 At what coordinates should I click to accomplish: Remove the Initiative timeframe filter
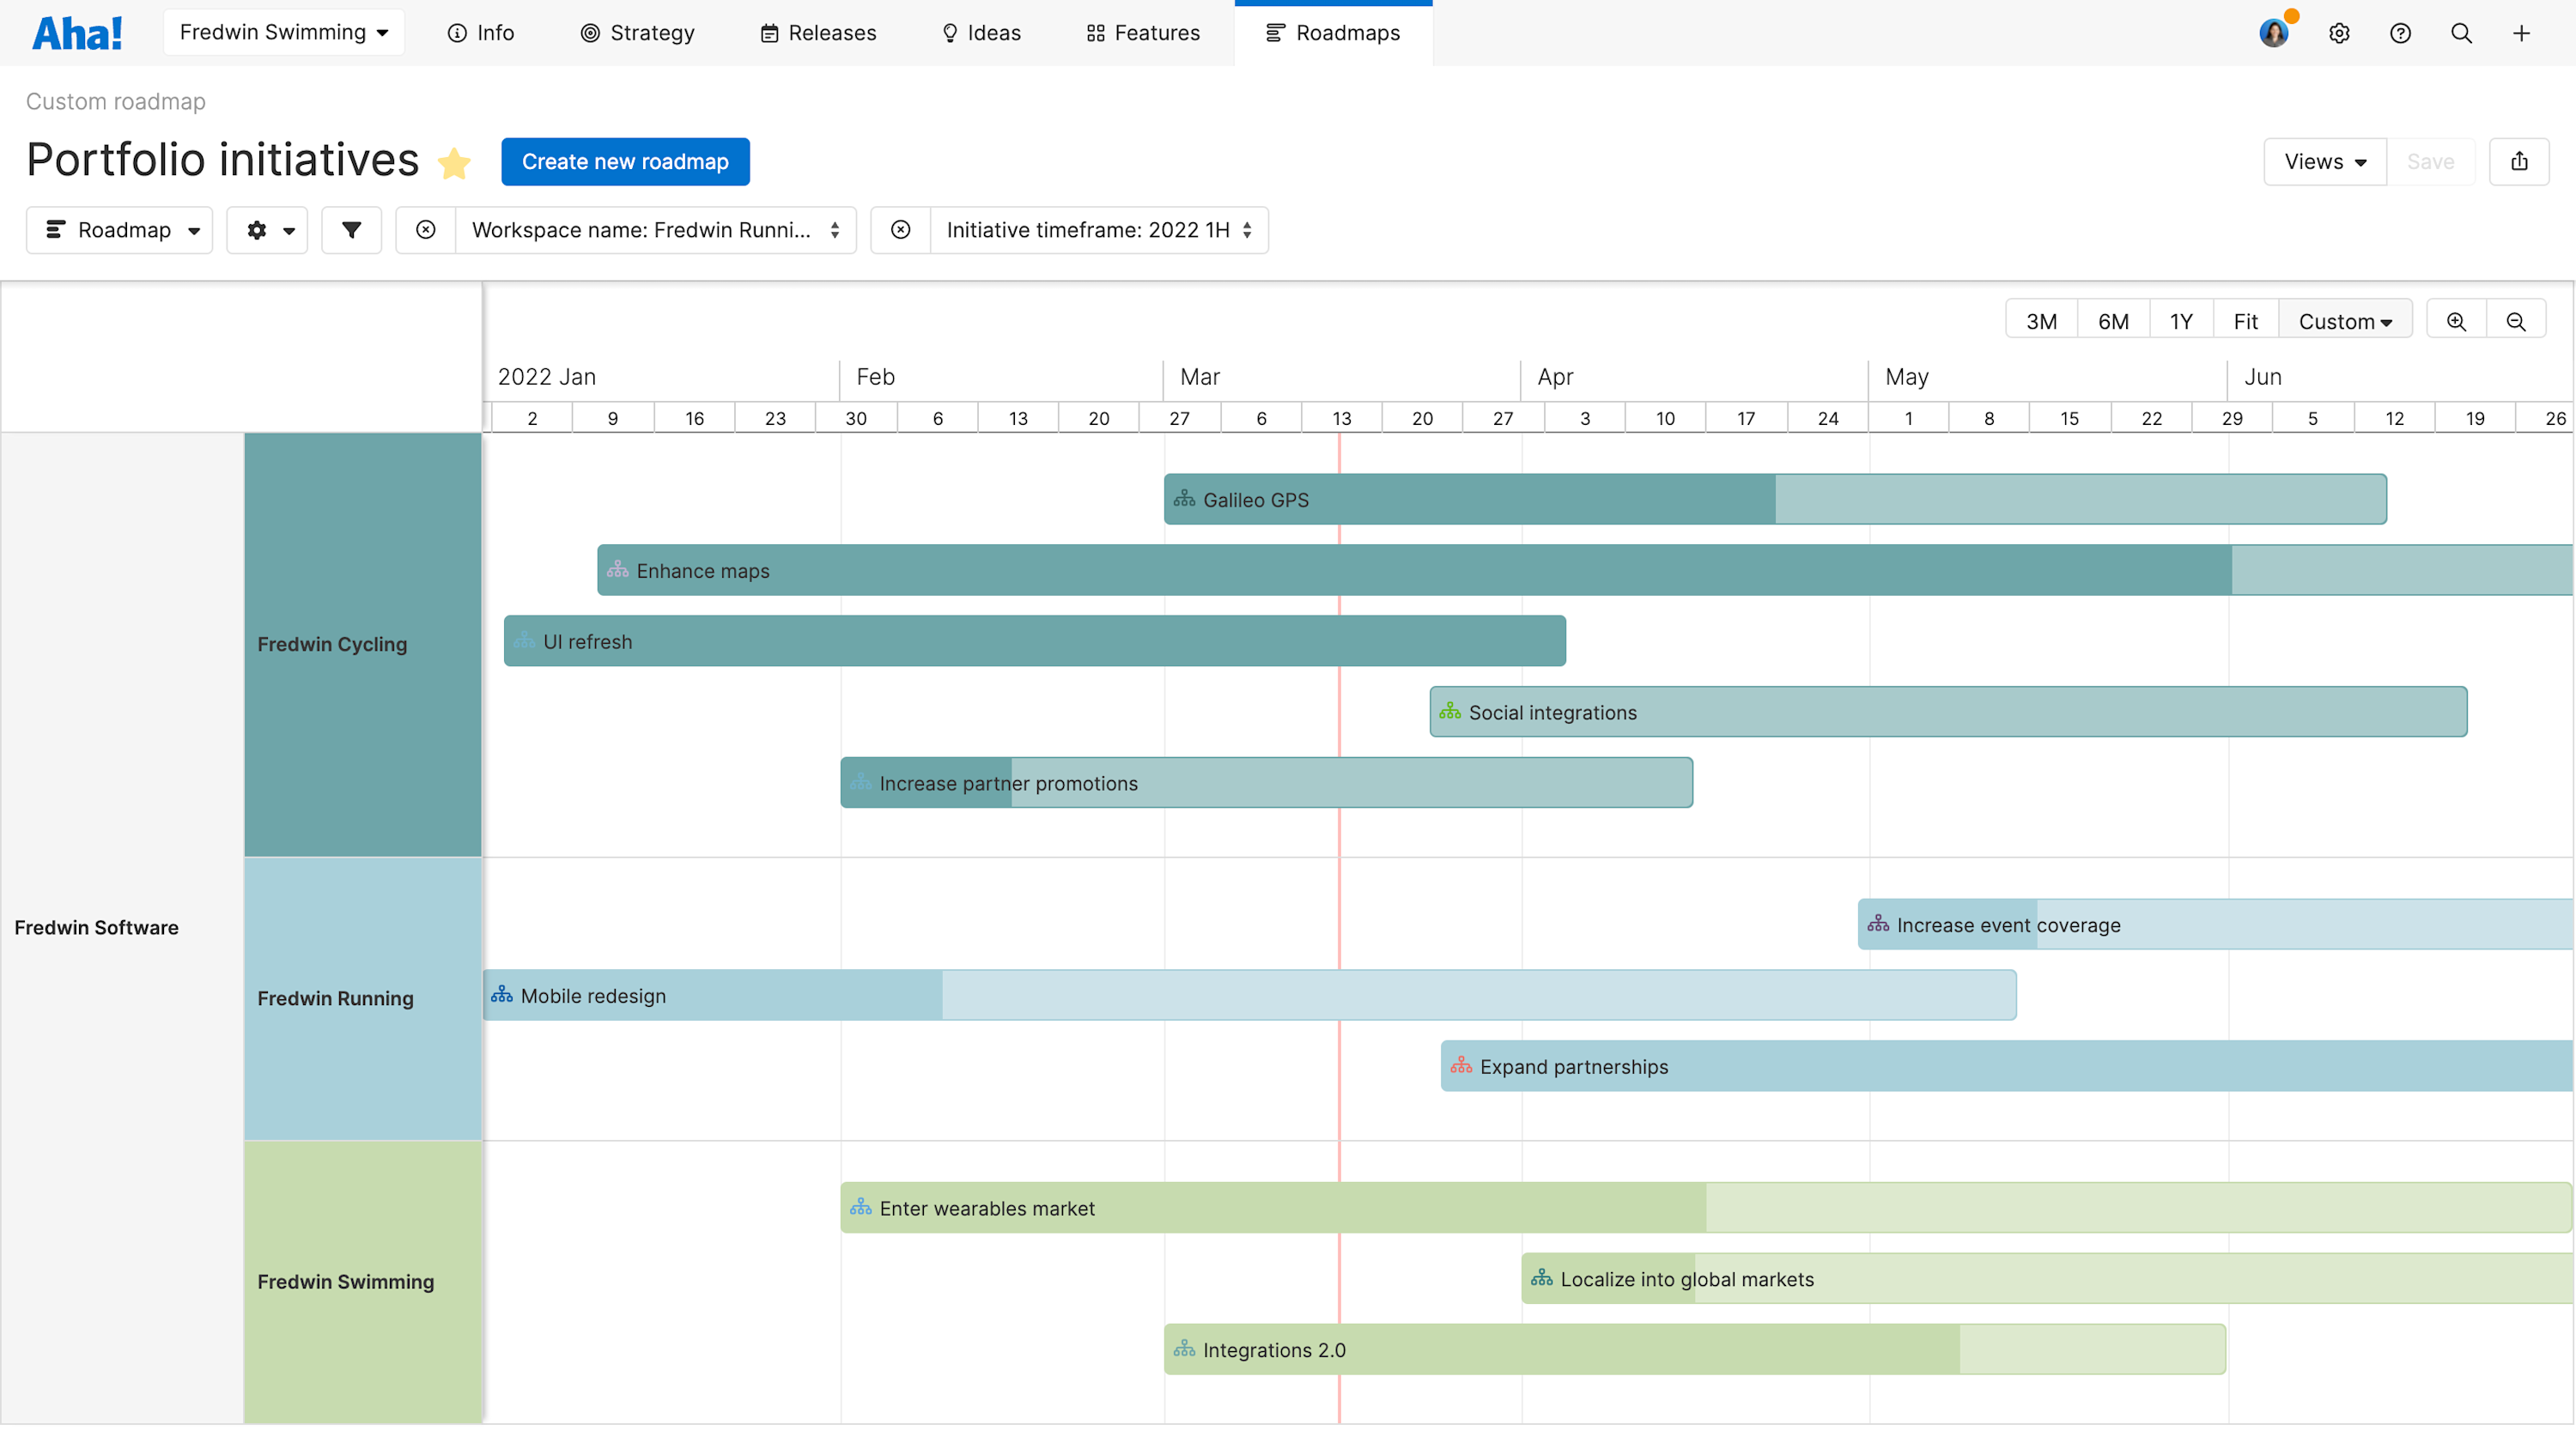pos(900,230)
